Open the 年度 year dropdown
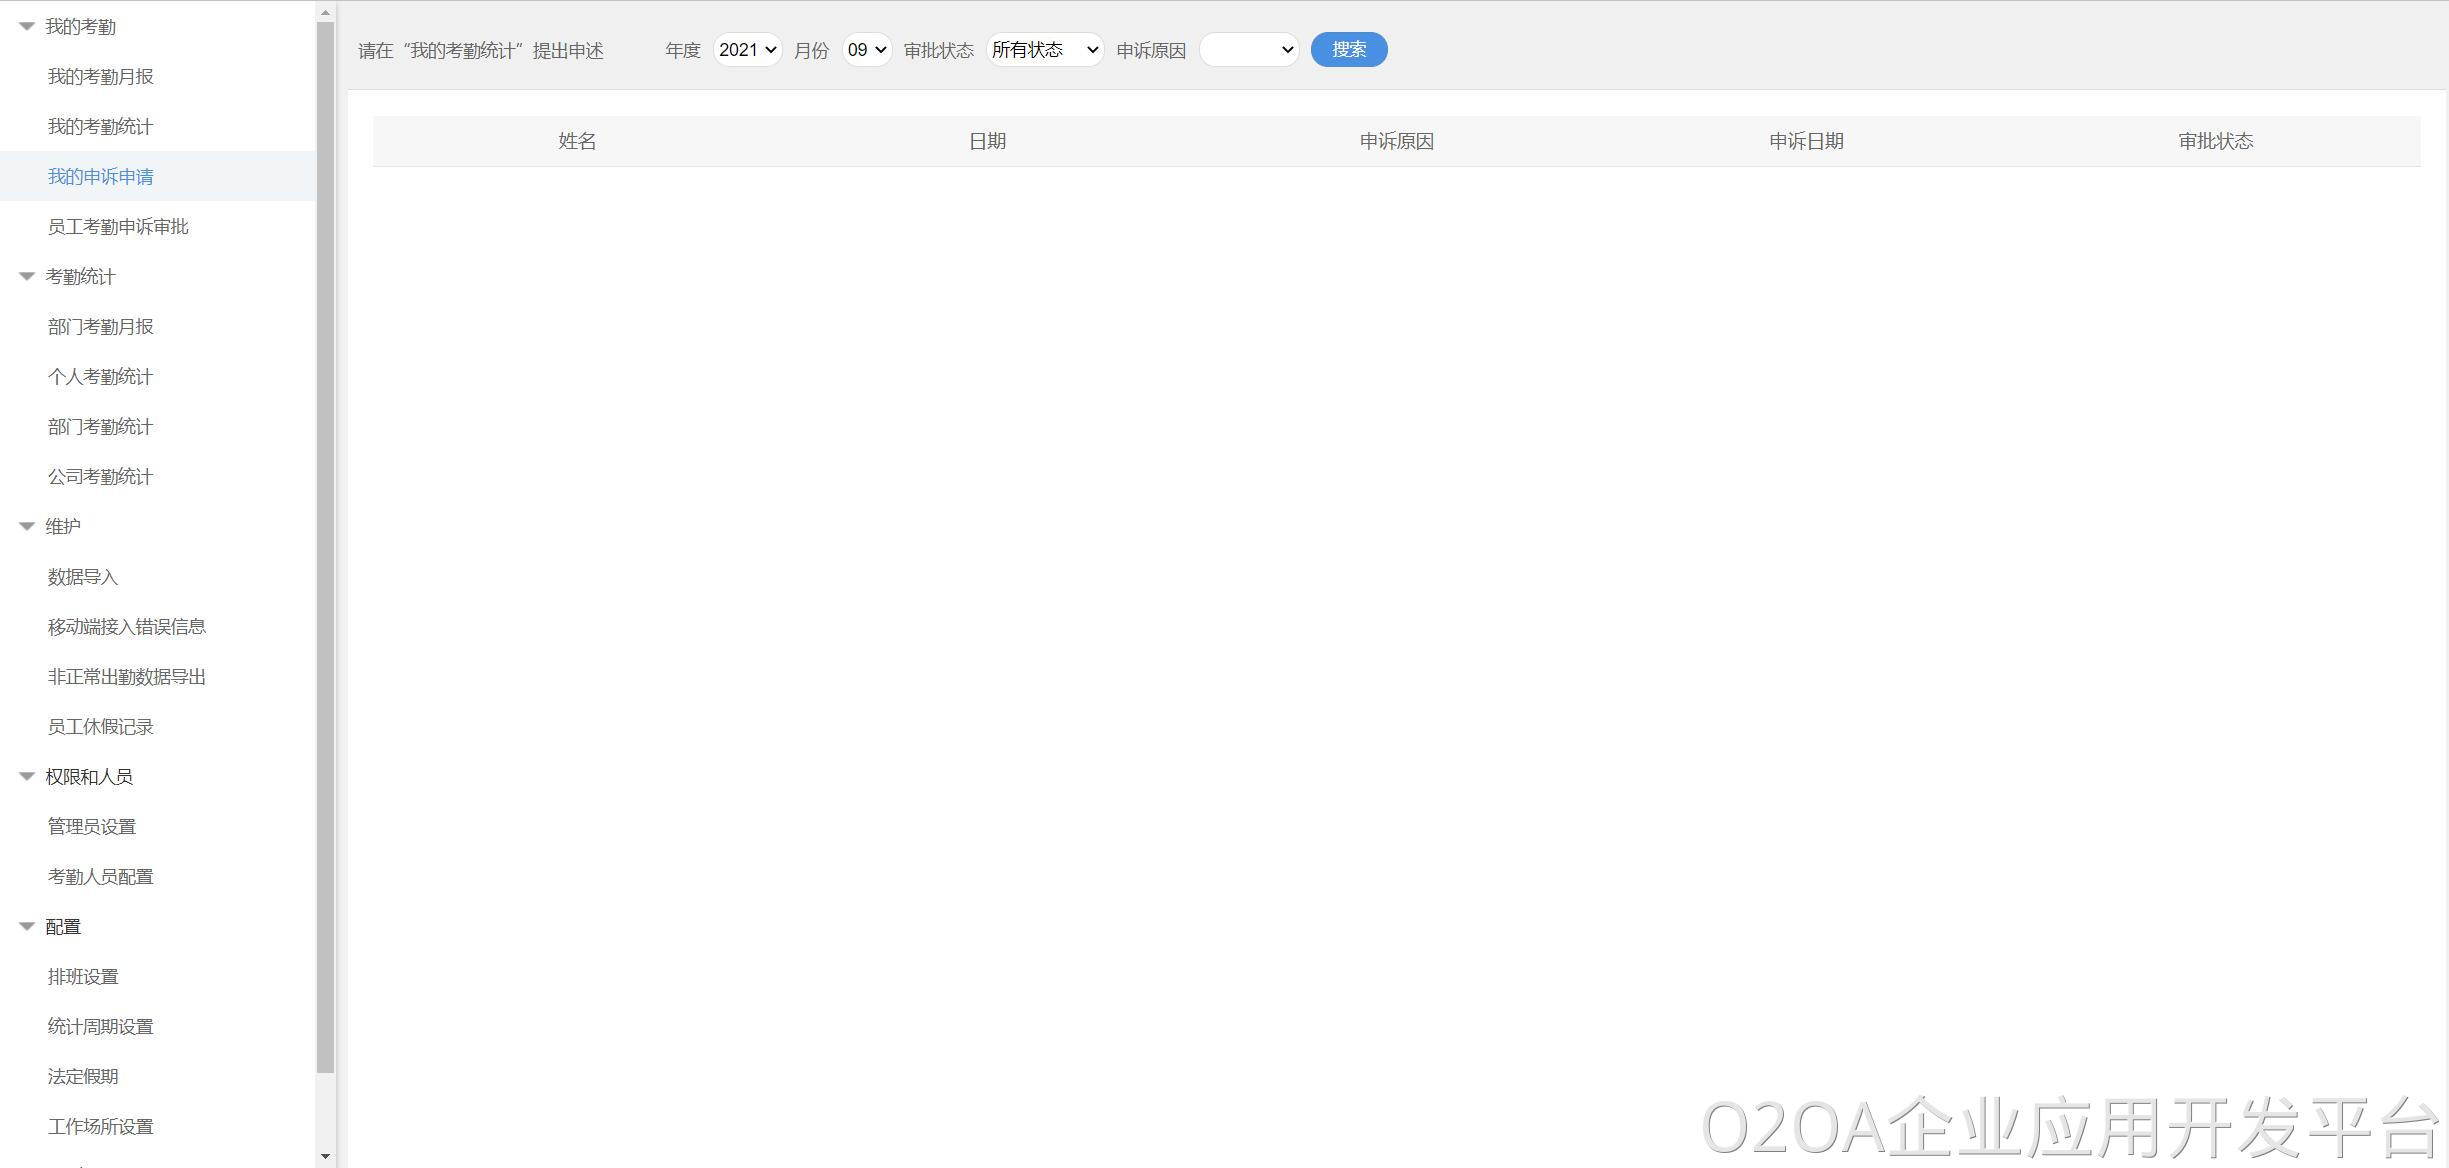Viewport: 2449px width, 1168px height. tap(747, 50)
